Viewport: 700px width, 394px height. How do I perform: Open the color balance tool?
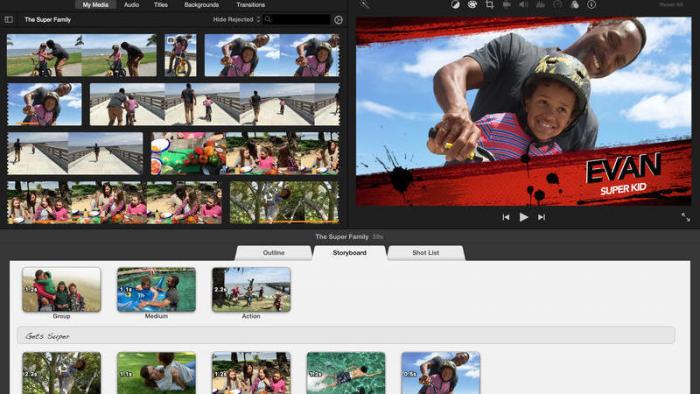(x=455, y=4)
